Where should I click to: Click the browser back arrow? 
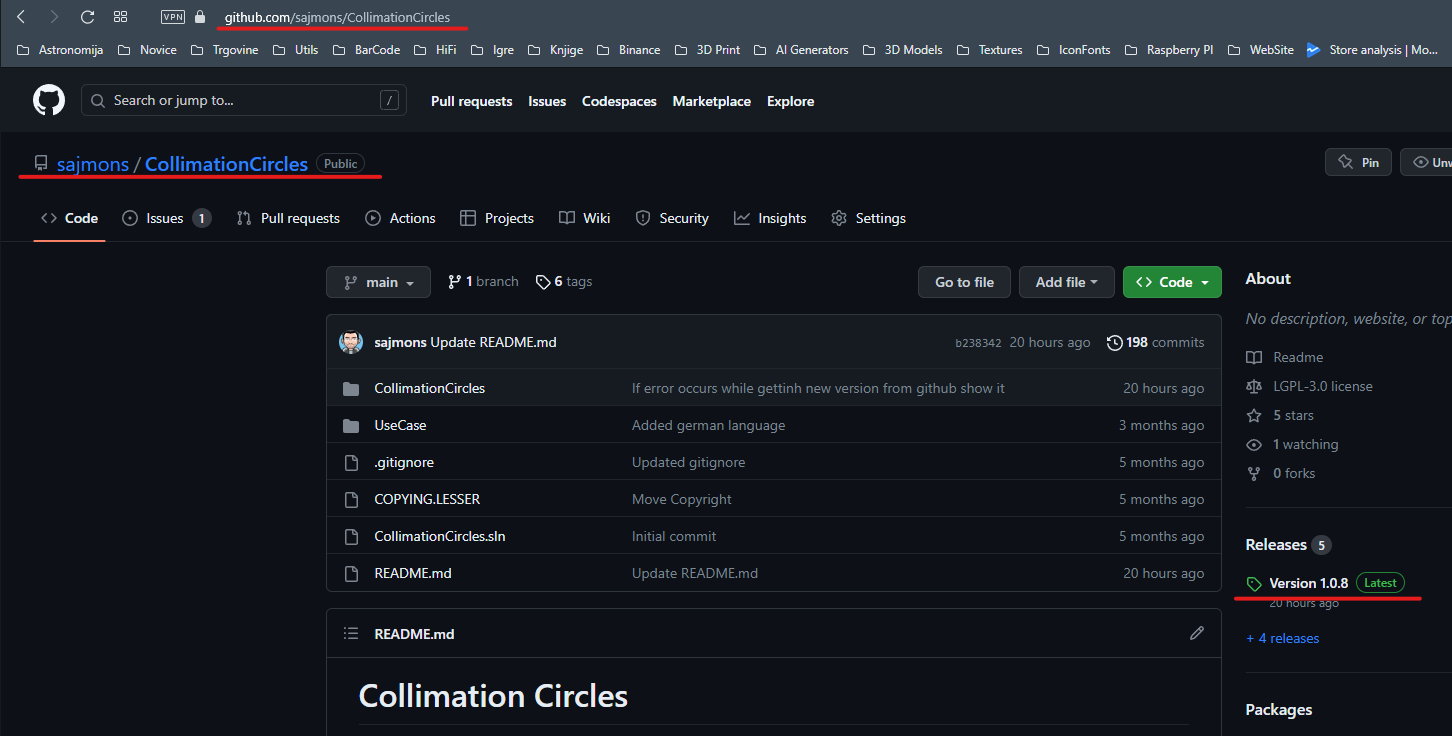tap(21, 17)
